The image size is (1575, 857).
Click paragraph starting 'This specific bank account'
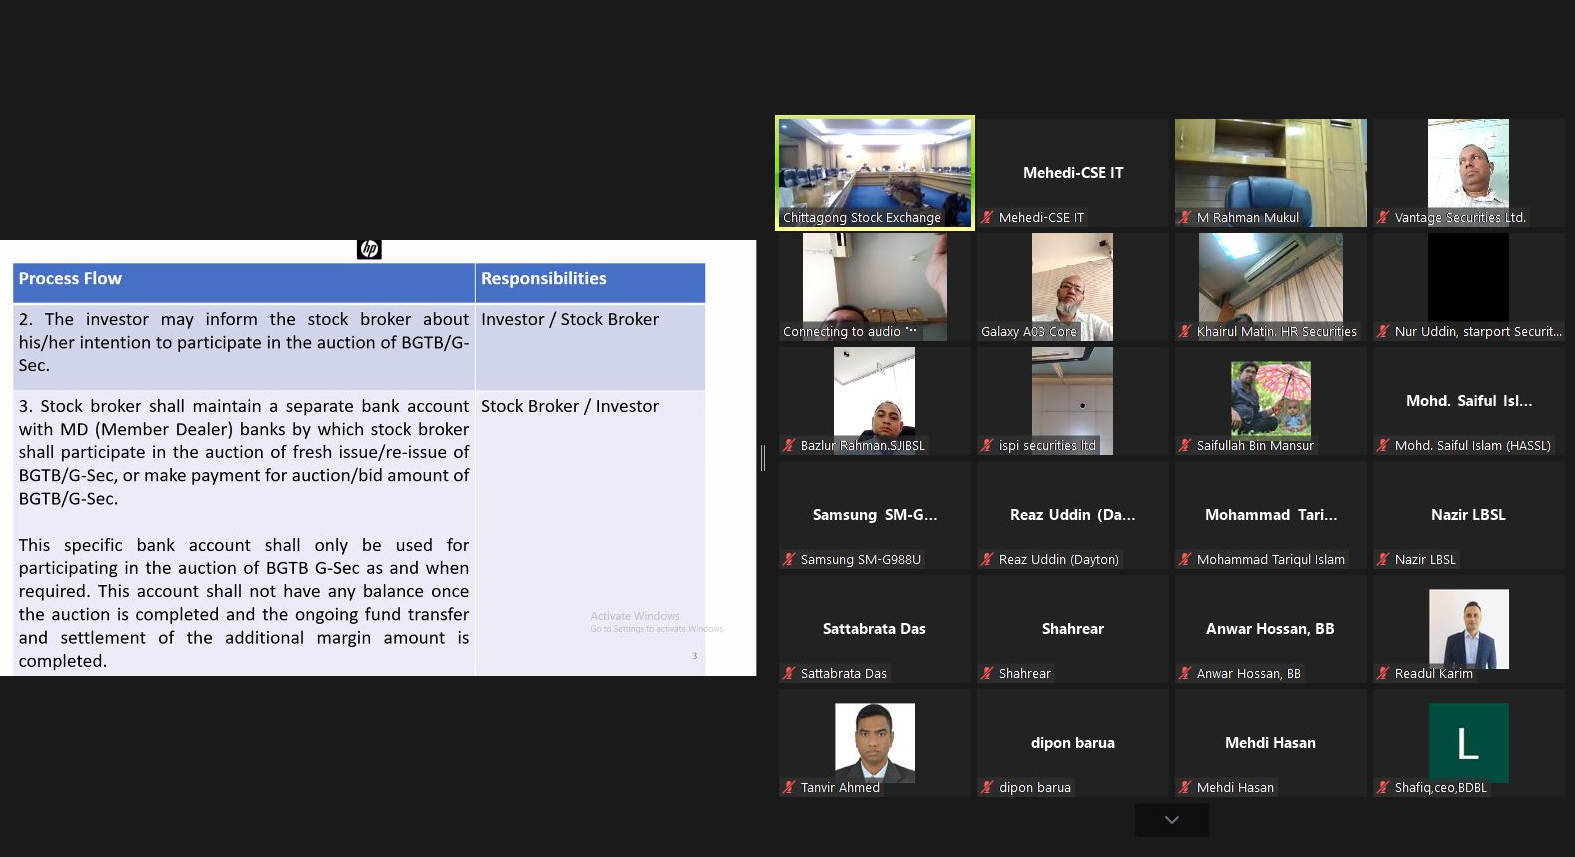point(244,603)
